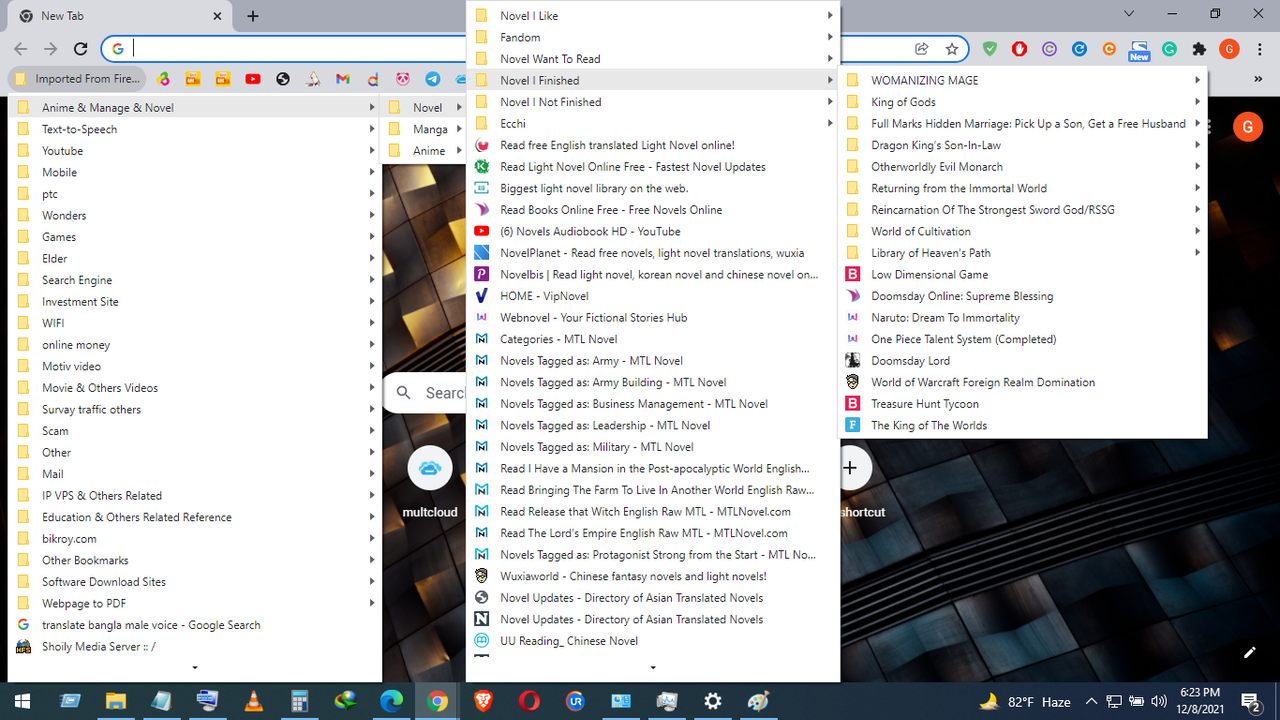Image resolution: width=1280 pixels, height=720 pixels.
Task: Open Categories - MTL Novel bookmark
Action: pos(653,339)
